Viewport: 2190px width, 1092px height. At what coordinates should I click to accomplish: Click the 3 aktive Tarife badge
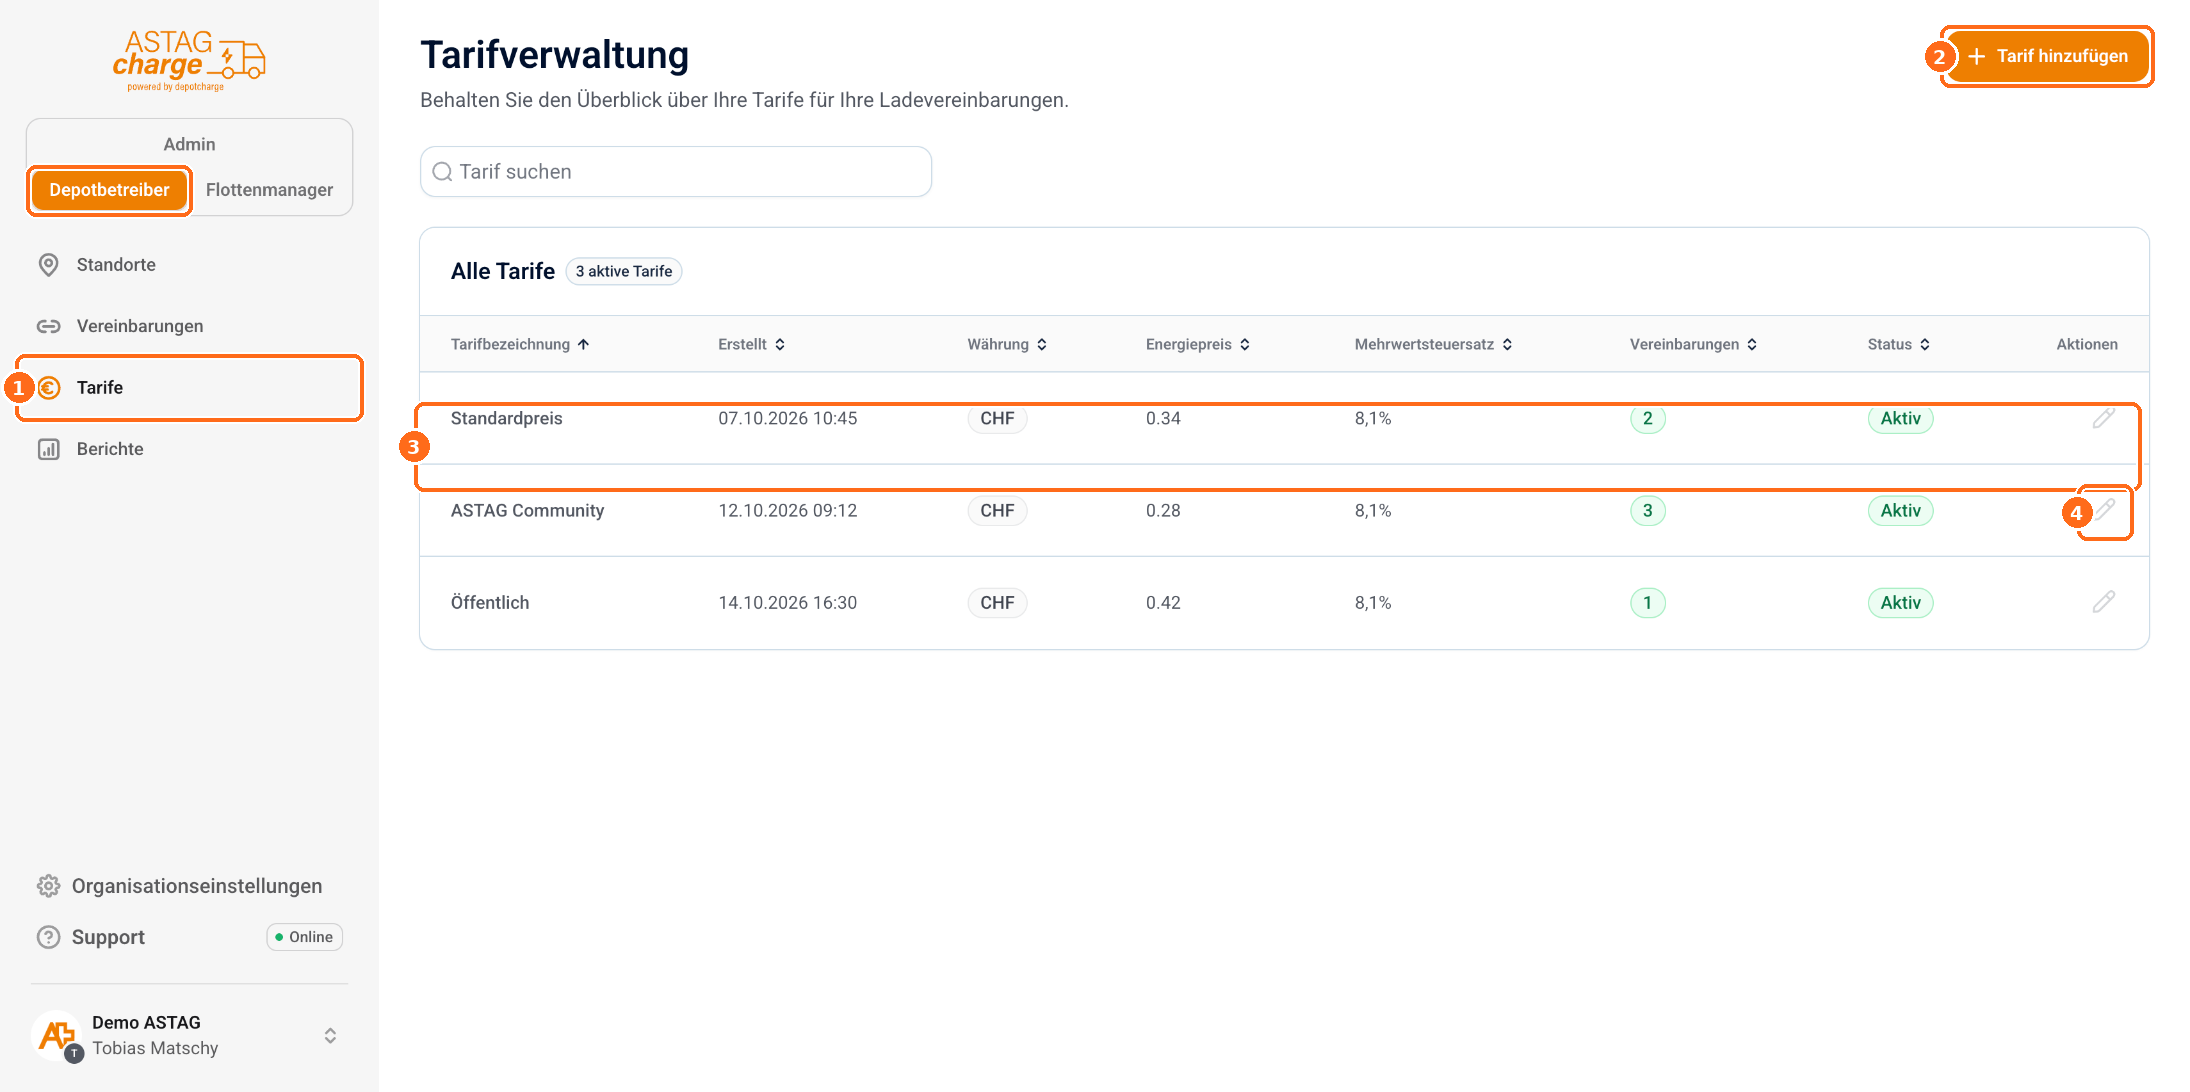624,271
